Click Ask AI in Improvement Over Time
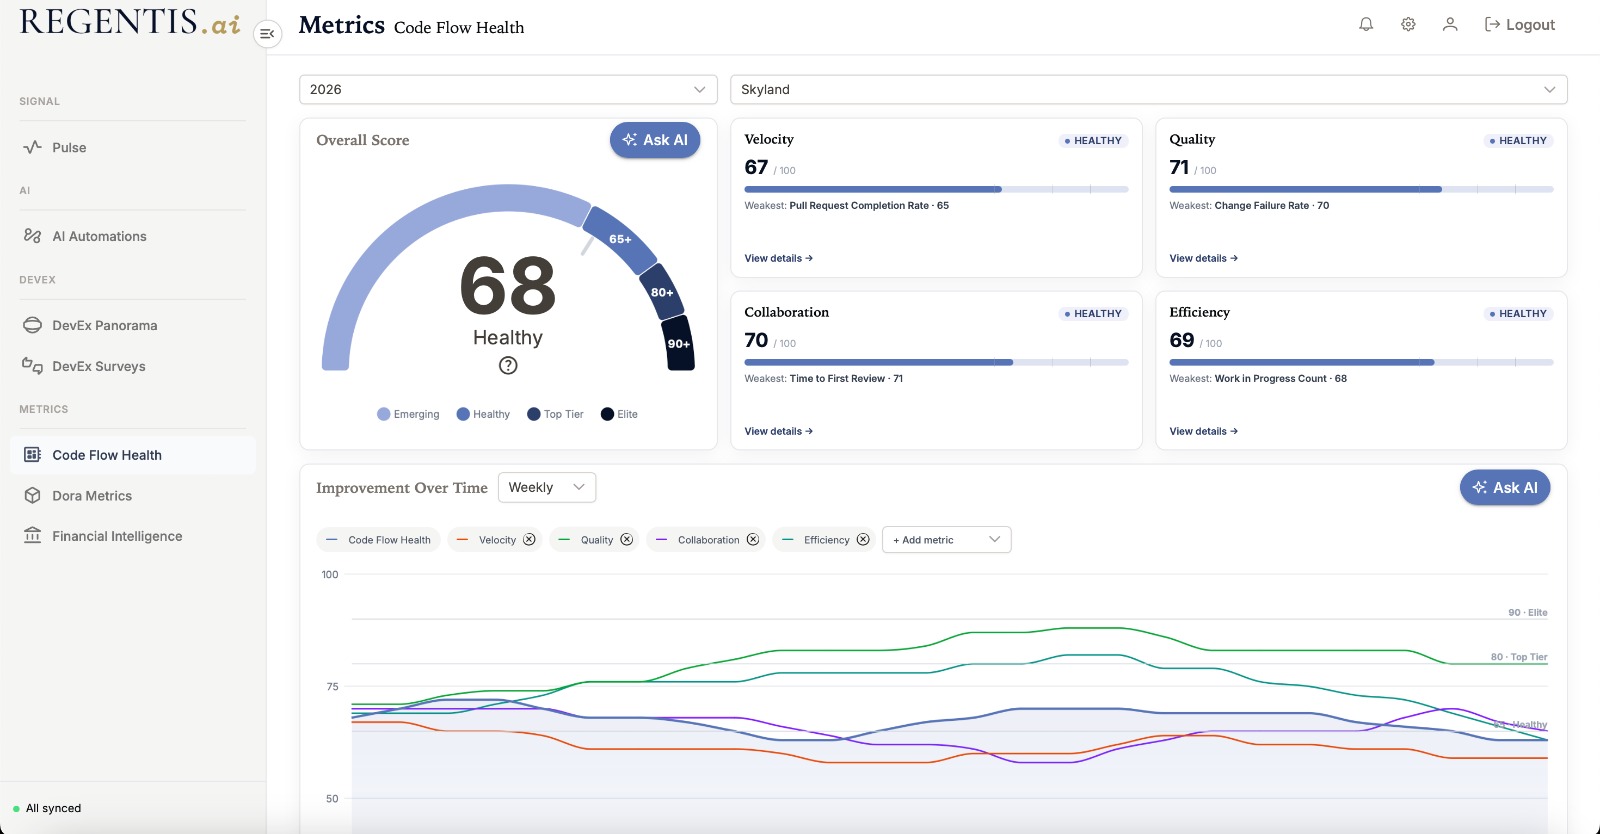Screen dimensions: 1600x834 click(x=1505, y=488)
